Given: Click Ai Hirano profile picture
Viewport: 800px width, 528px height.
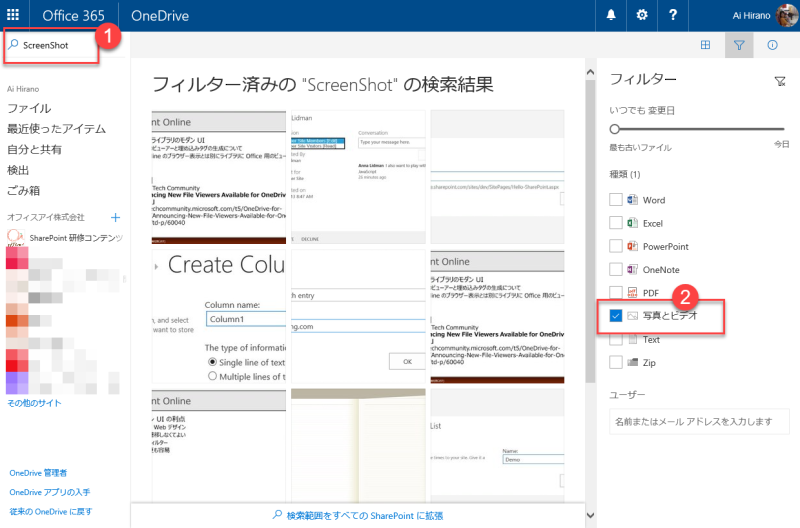Looking at the screenshot, I should [786, 15].
